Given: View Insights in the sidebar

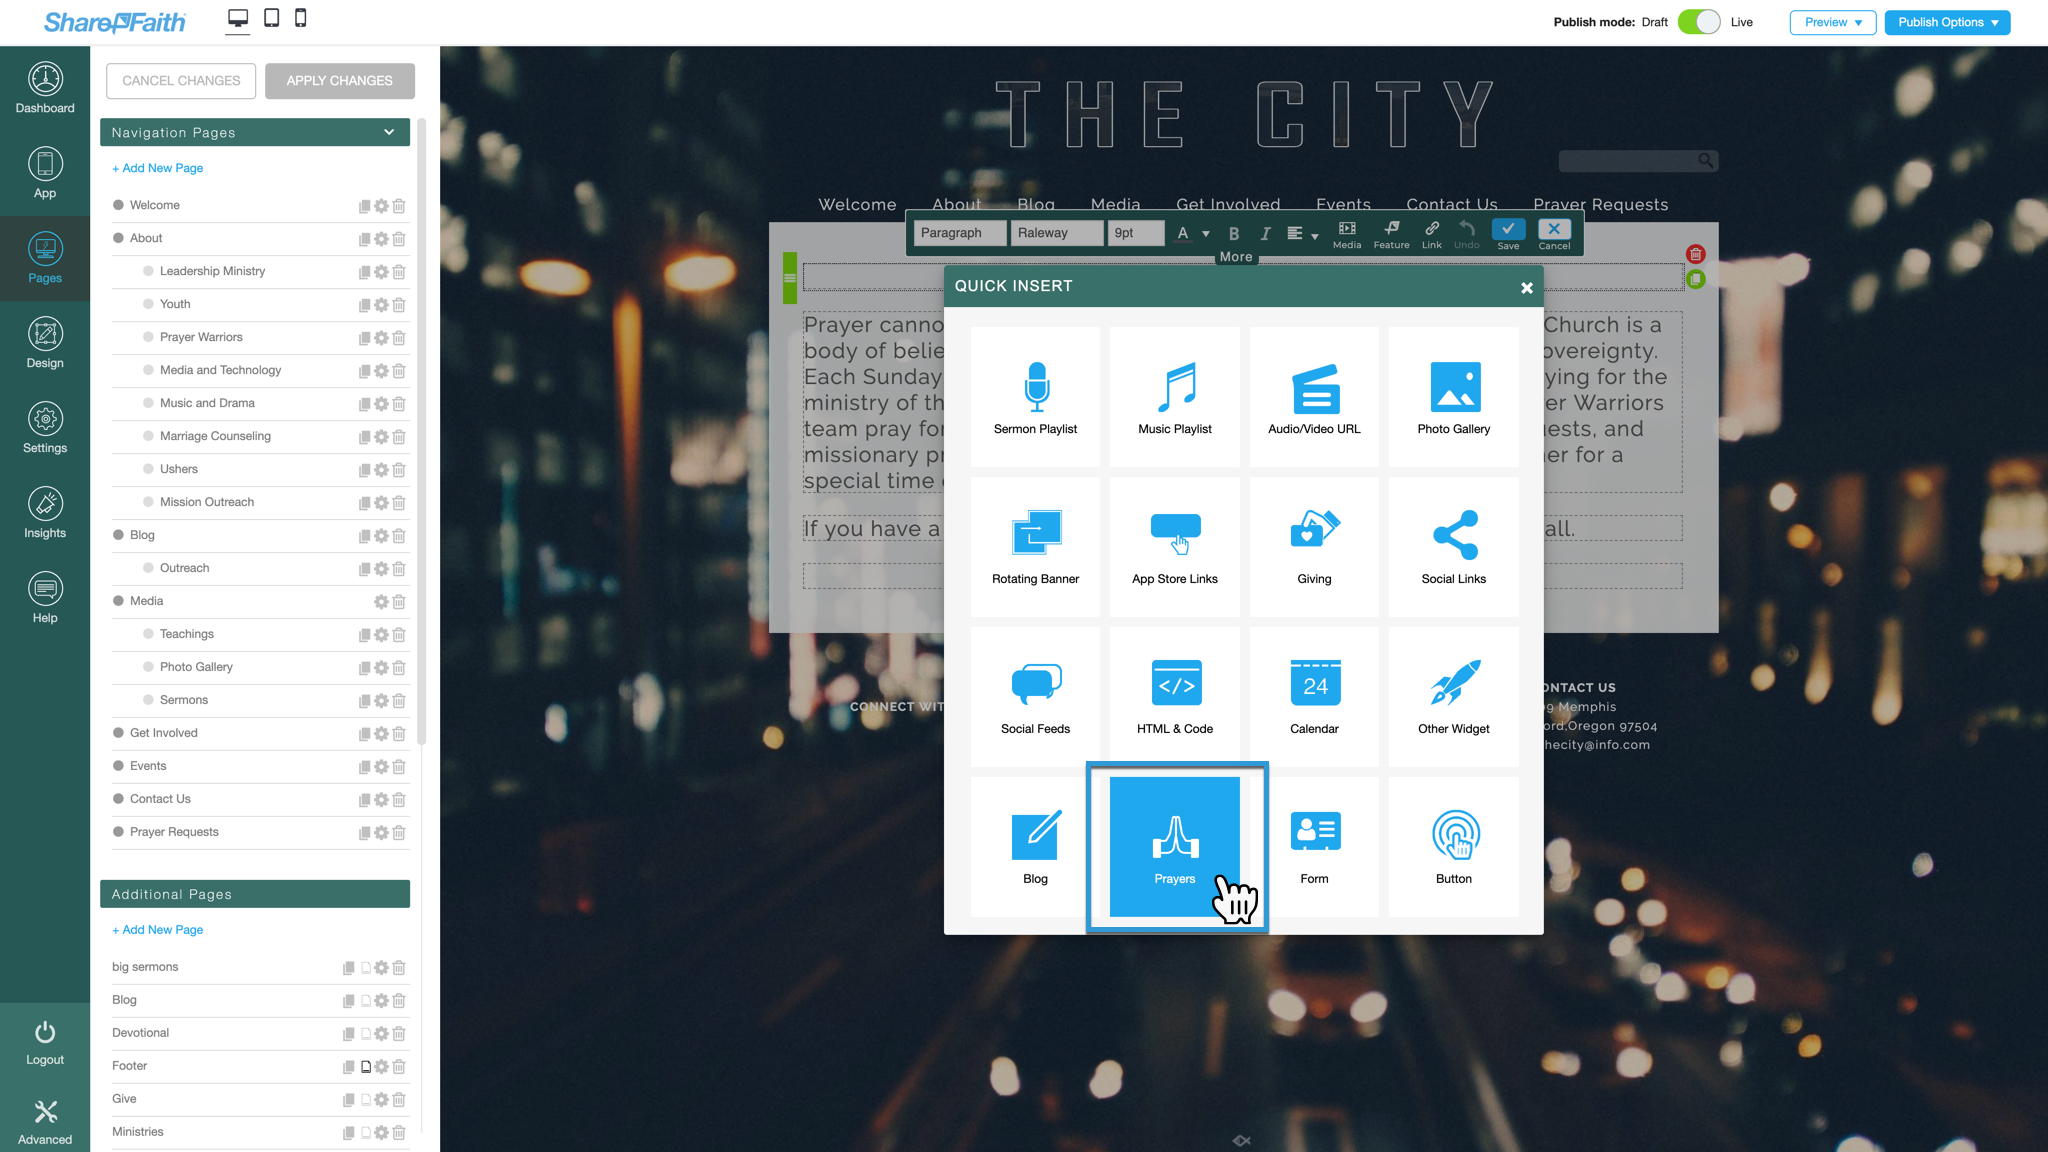Looking at the screenshot, I should [45, 513].
